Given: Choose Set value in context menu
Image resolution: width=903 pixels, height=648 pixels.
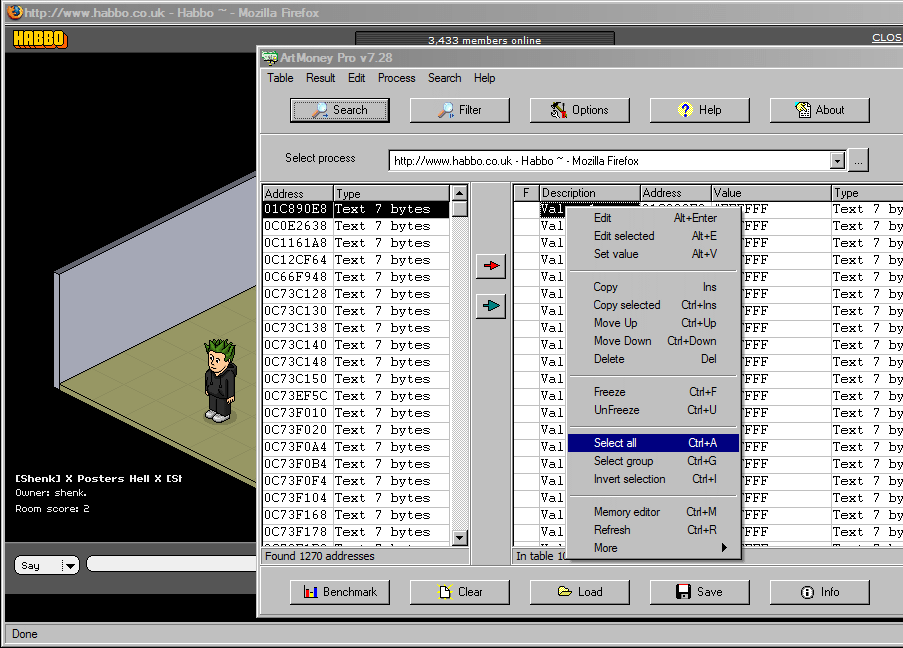Looking at the screenshot, I should pos(654,253).
